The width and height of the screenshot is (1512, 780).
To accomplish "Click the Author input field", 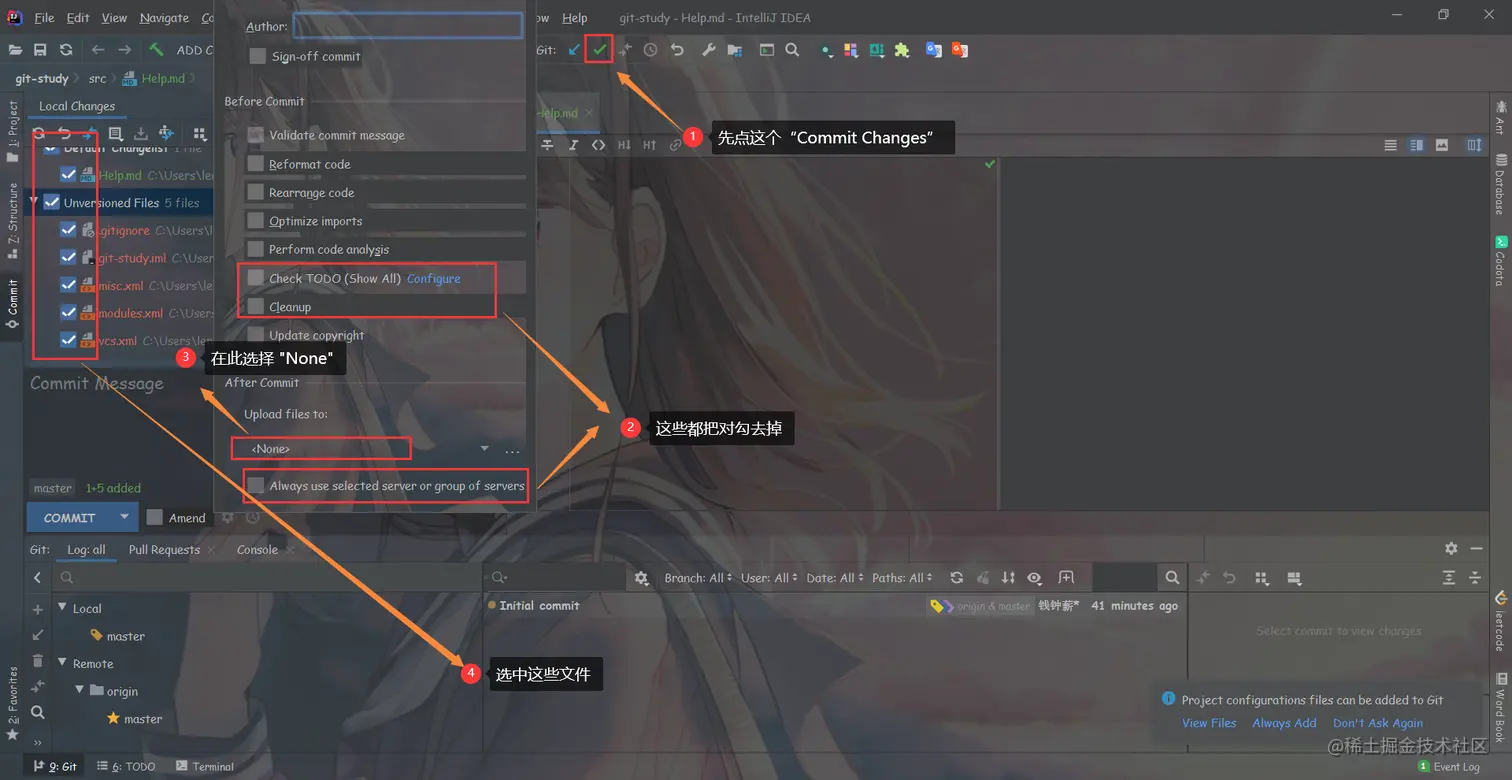I will pos(408,26).
